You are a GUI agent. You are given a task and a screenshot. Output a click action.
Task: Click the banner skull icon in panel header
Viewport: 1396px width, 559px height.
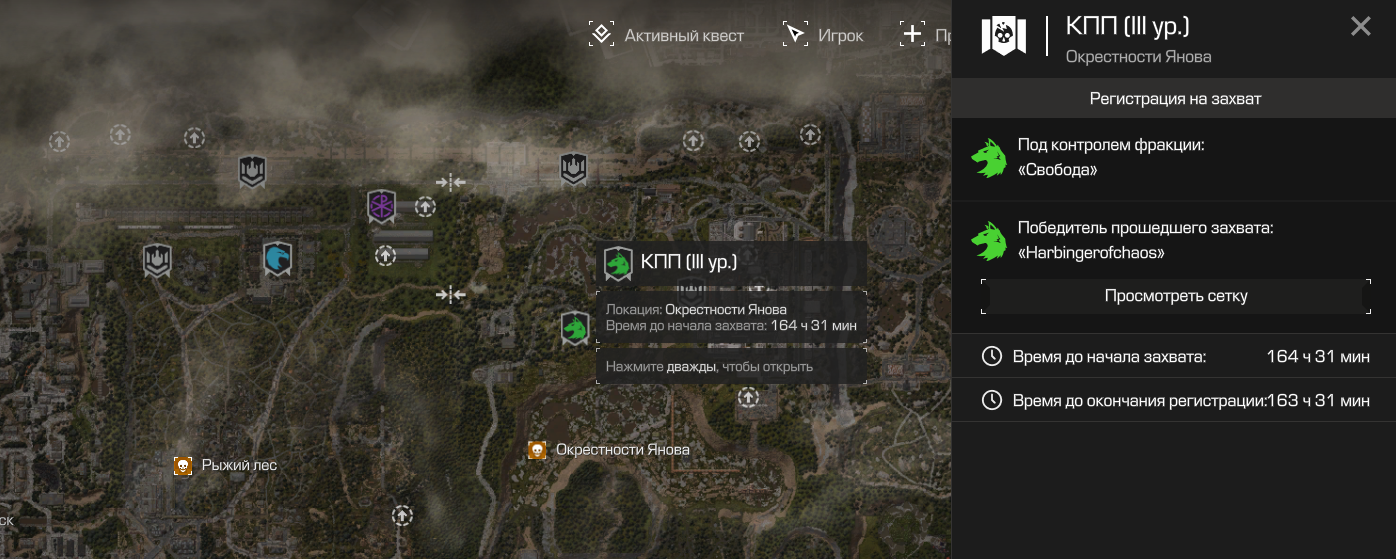click(1004, 35)
